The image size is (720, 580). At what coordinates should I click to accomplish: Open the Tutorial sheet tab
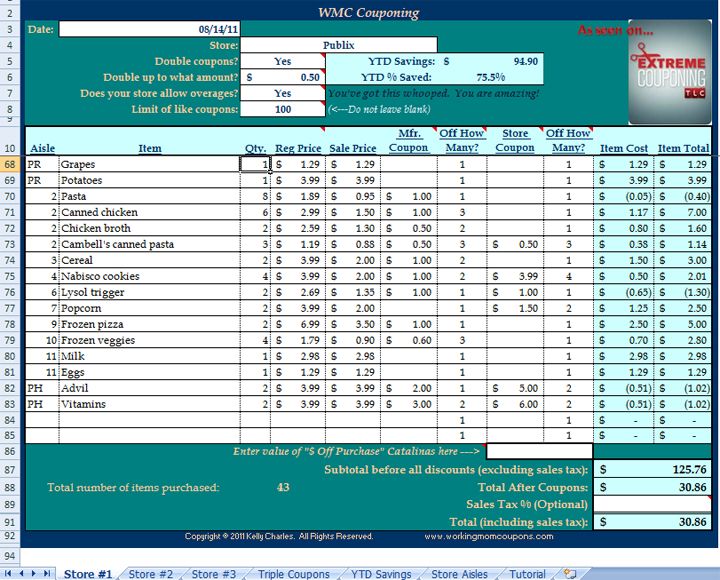(528, 574)
